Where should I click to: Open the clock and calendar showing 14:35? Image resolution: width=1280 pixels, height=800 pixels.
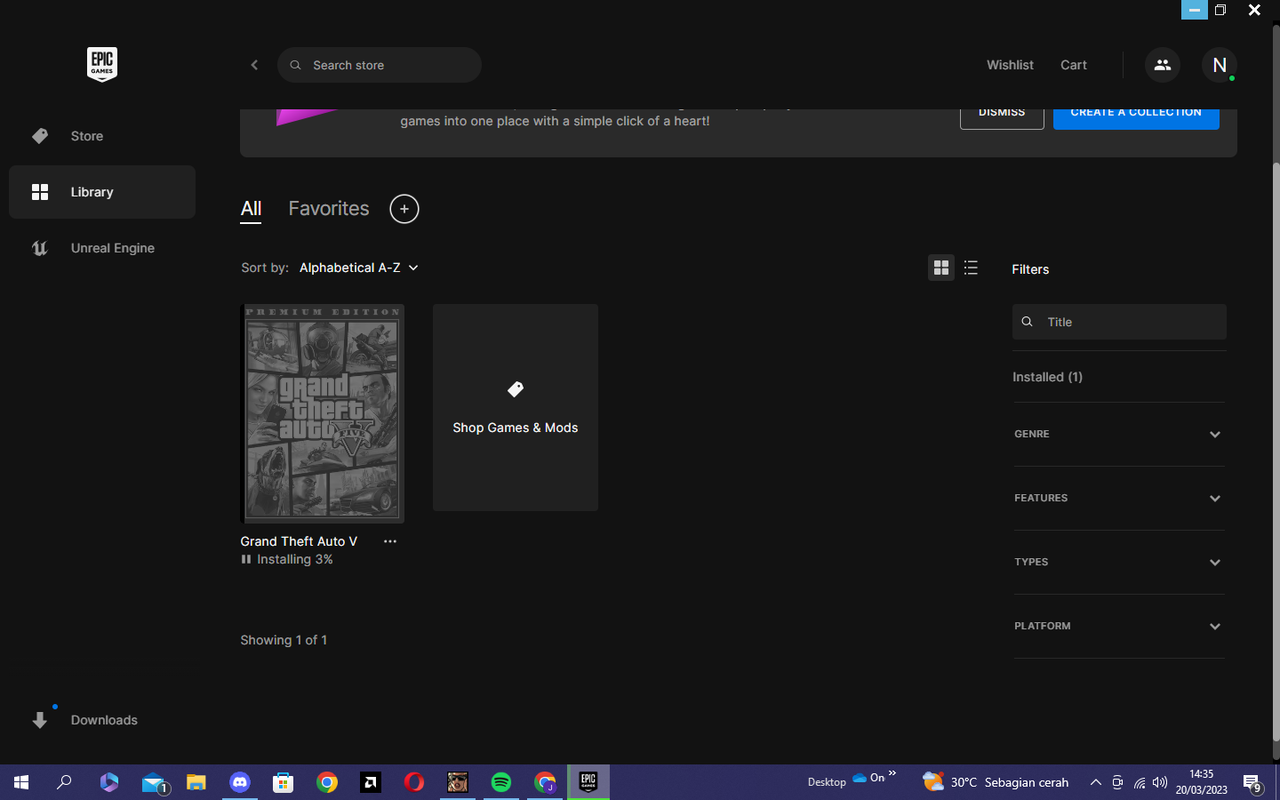(1201, 782)
